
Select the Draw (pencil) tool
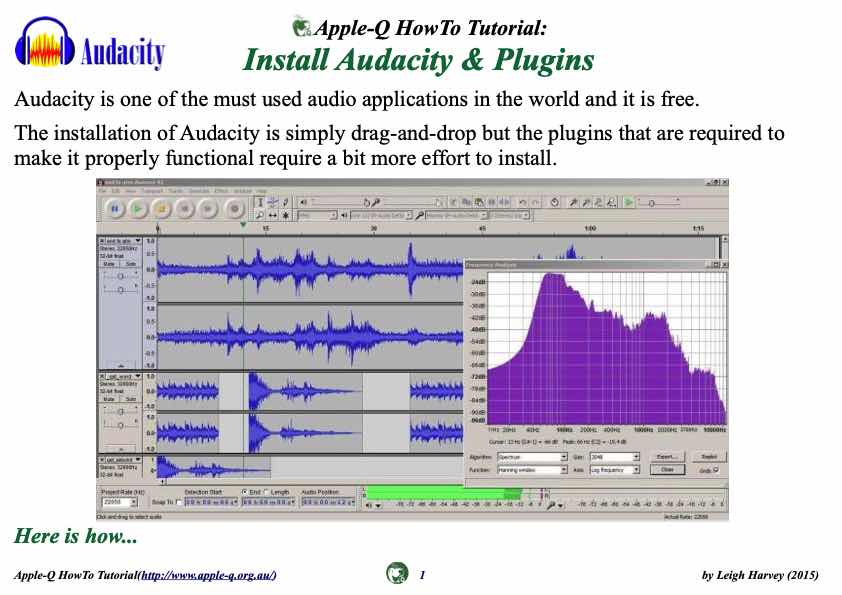click(285, 202)
